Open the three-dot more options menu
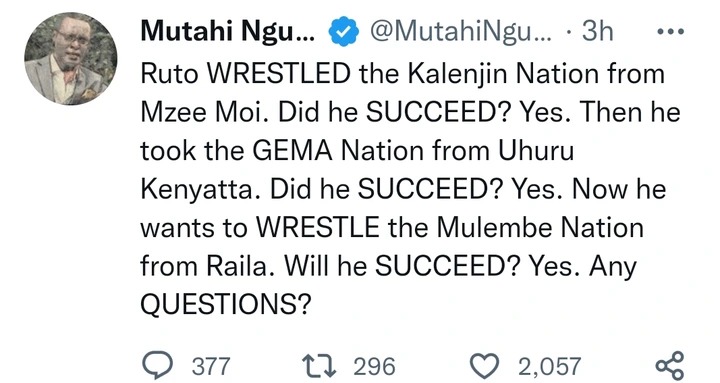 coord(671,32)
